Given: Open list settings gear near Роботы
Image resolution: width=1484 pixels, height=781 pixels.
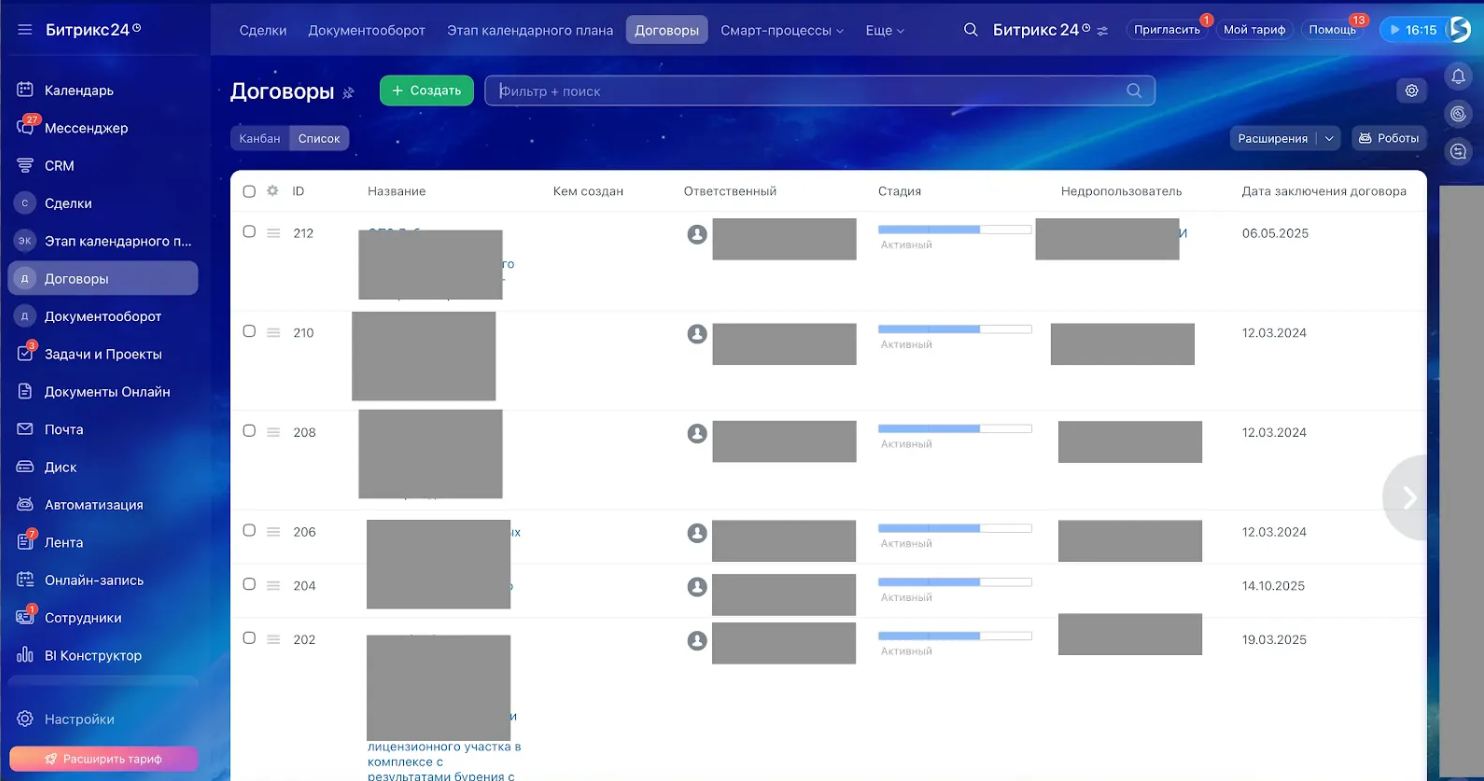Looking at the screenshot, I should click(1411, 91).
